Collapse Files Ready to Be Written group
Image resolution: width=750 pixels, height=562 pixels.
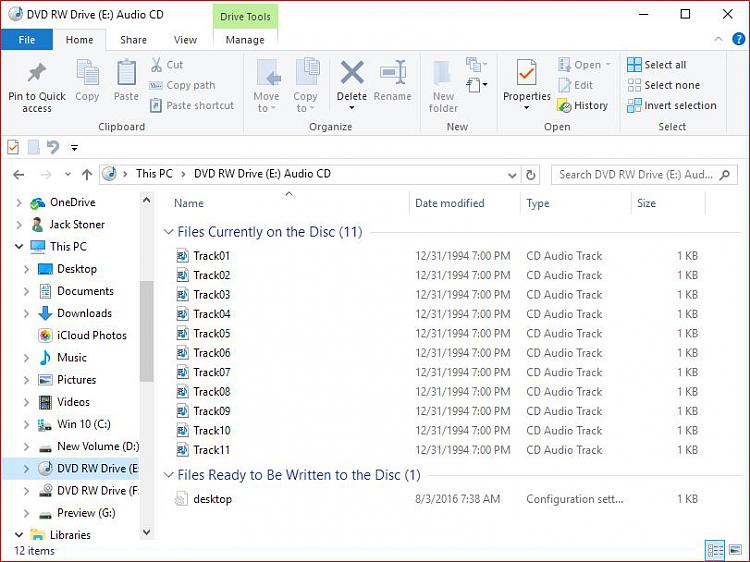(x=168, y=475)
